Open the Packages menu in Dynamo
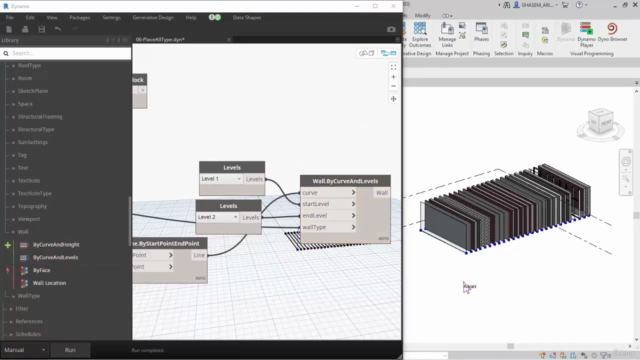Viewport: 640px width, 360px height. pos(80,18)
